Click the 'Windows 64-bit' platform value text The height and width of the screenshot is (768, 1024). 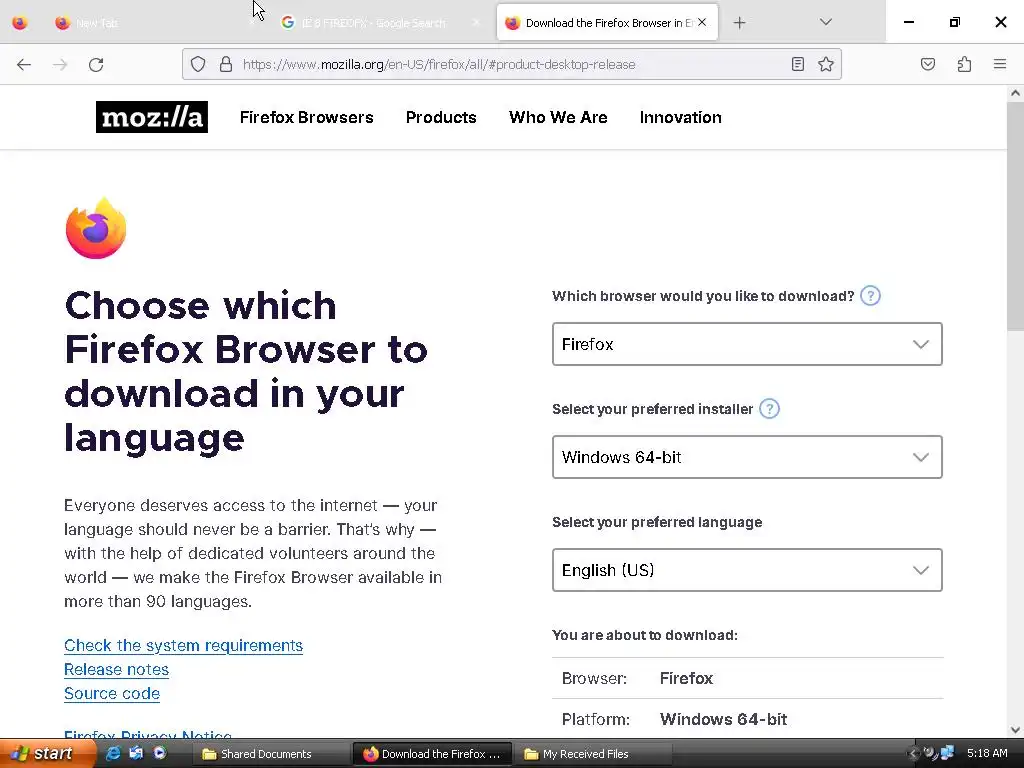(x=723, y=719)
